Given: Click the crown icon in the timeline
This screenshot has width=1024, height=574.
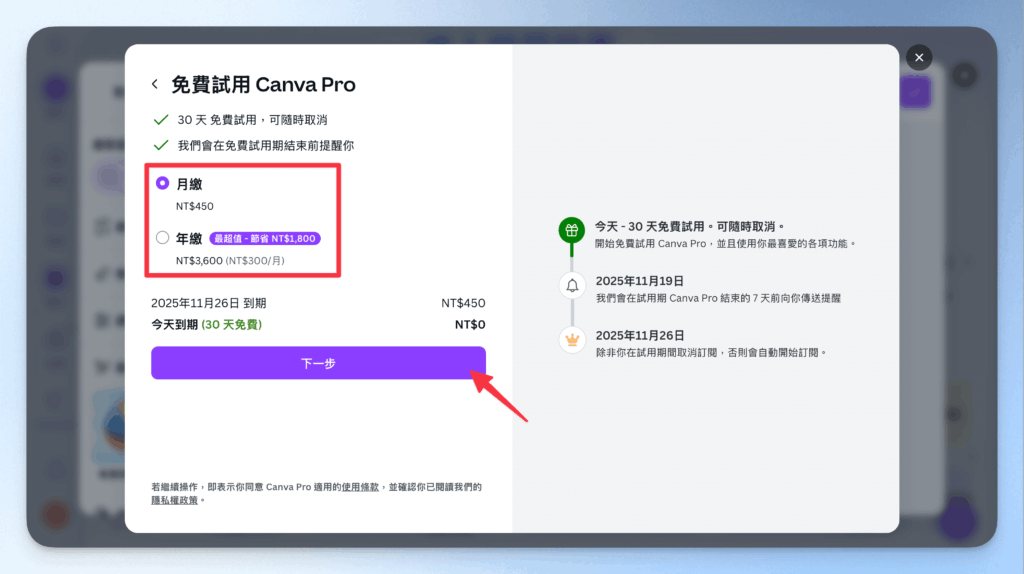Looking at the screenshot, I should [572, 340].
